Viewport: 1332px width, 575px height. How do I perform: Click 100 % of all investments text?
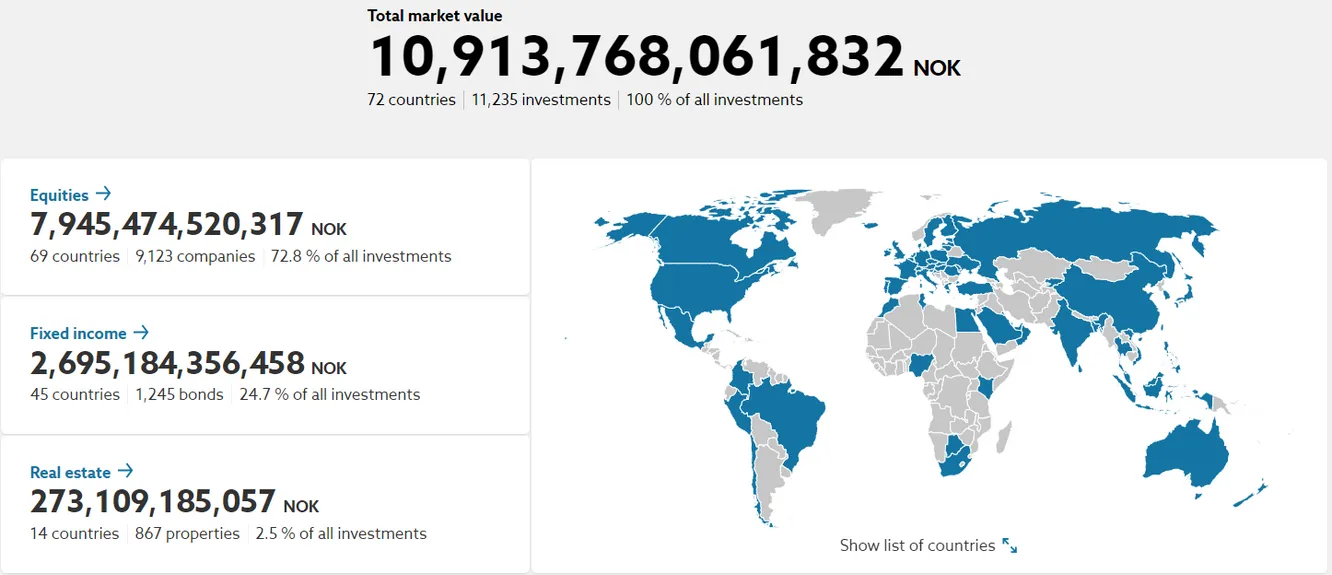coord(715,99)
